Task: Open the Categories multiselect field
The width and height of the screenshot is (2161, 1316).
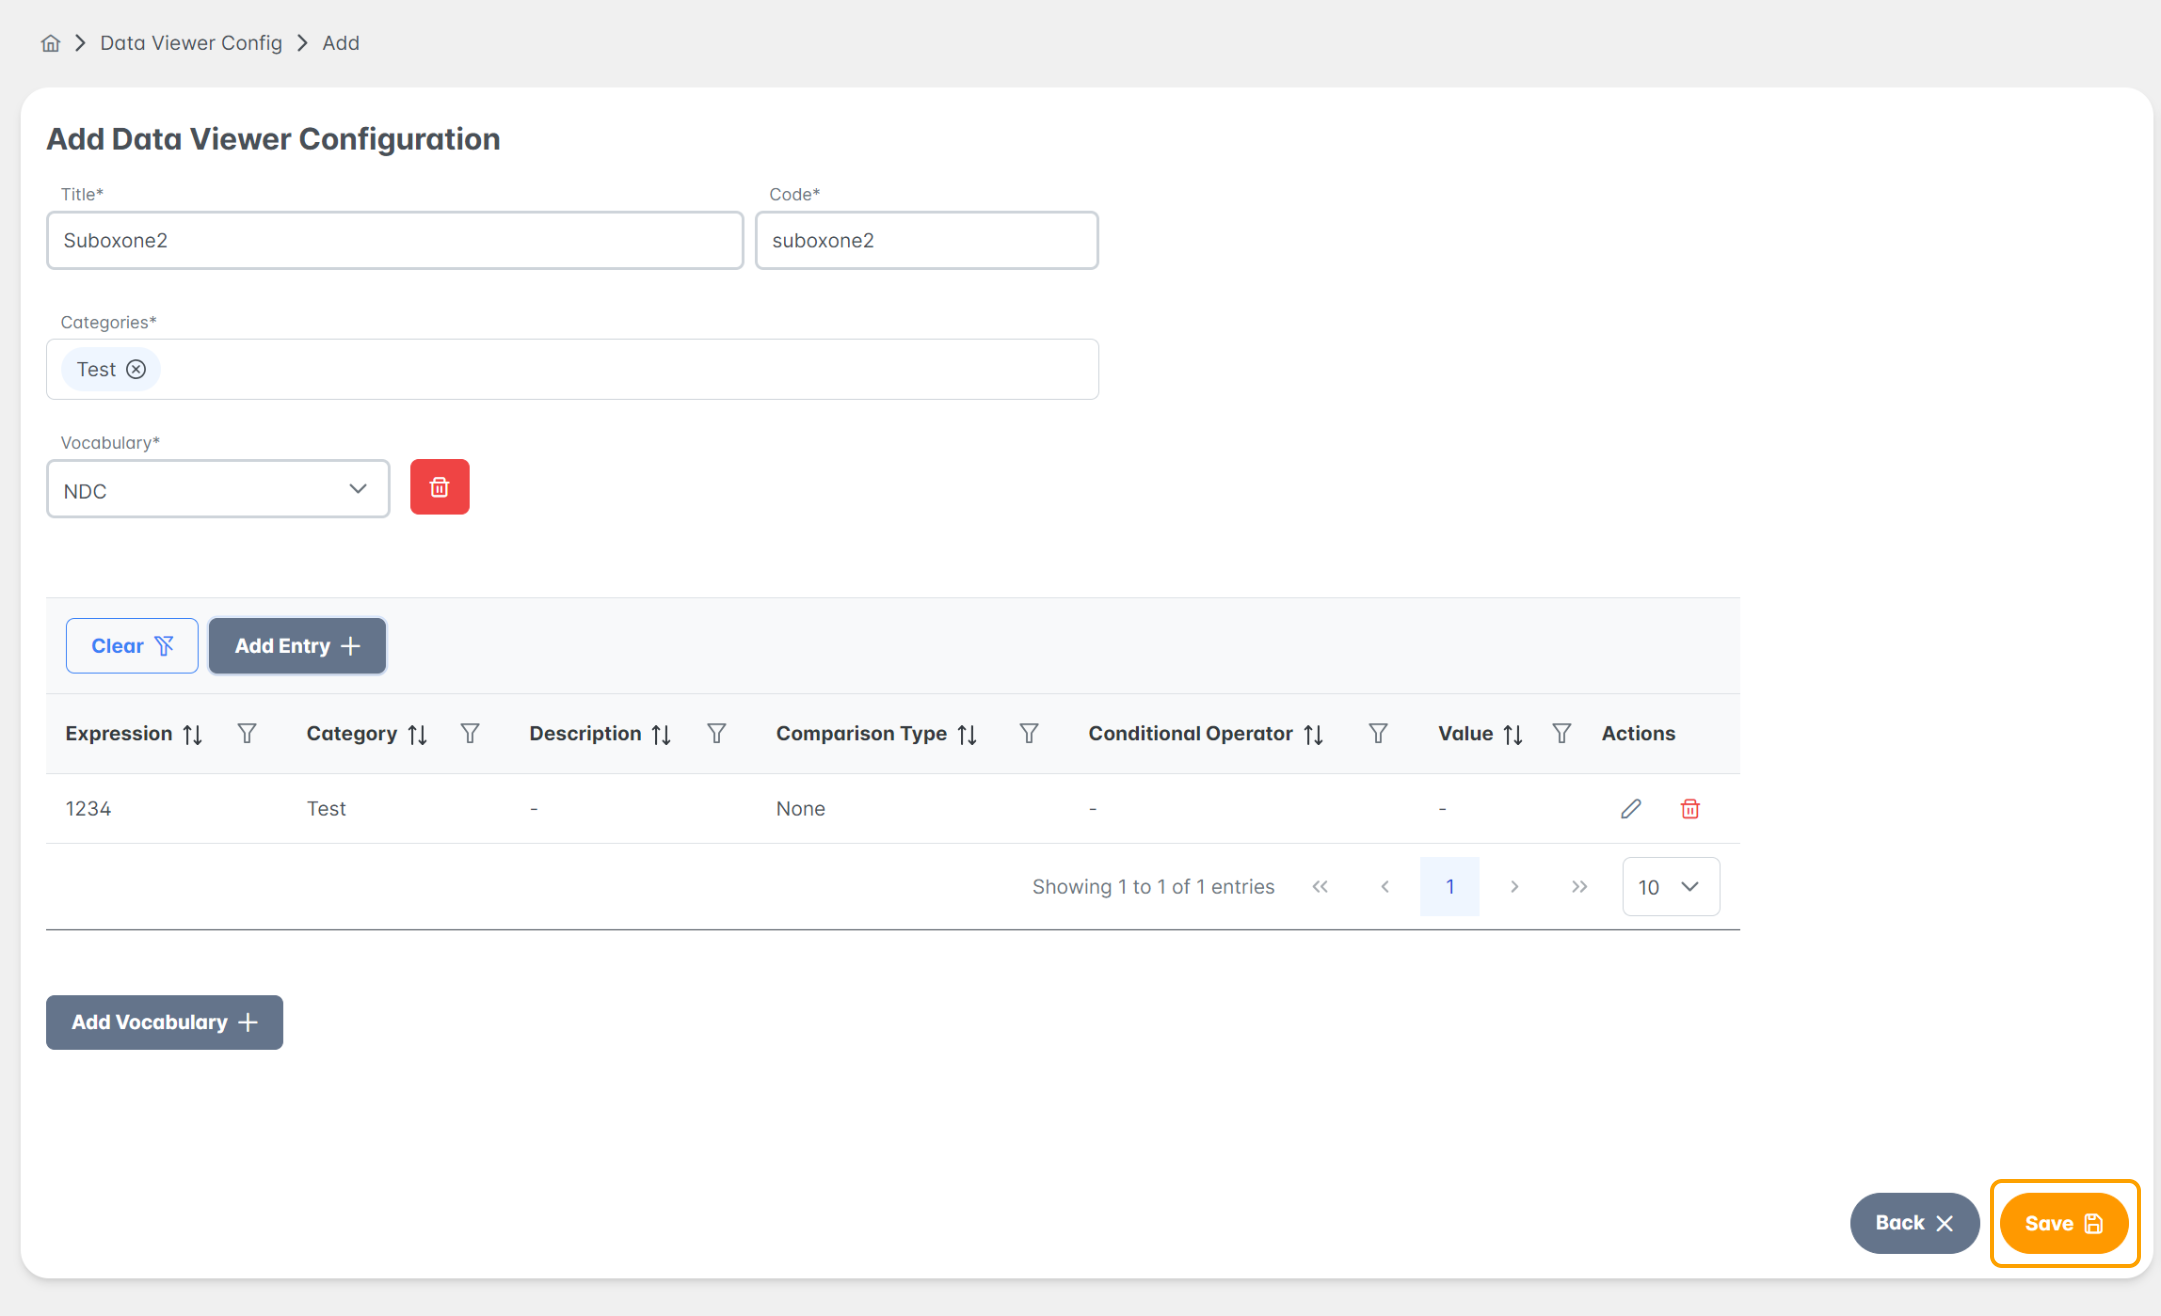Action: pyautogui.click(x=620, y=369)
